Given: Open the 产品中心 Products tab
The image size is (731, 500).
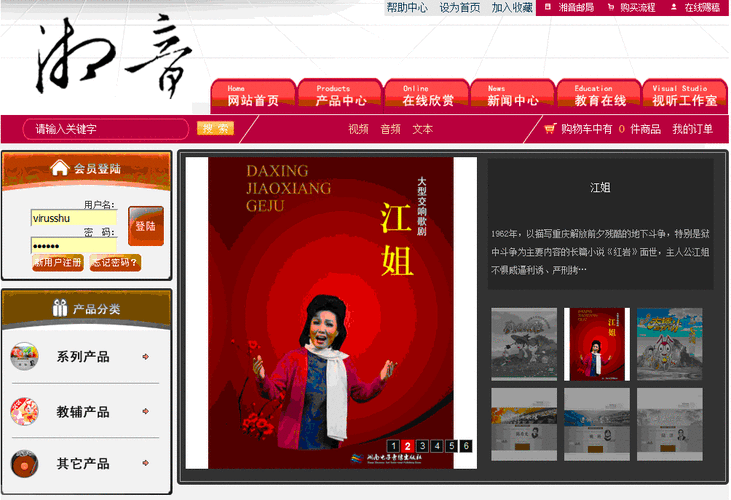Looking at the screenshot, I should (340, 96).
